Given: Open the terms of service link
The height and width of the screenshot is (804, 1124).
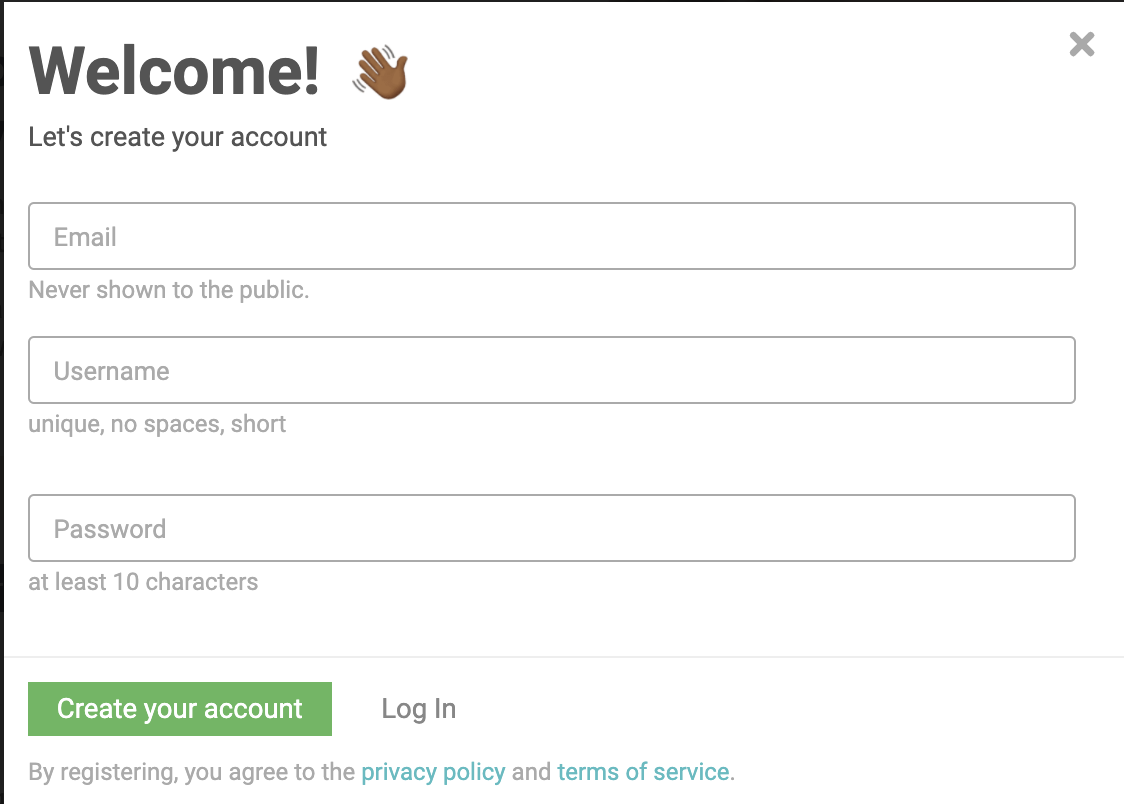Looking at the screenshot, I should (643, 772).
